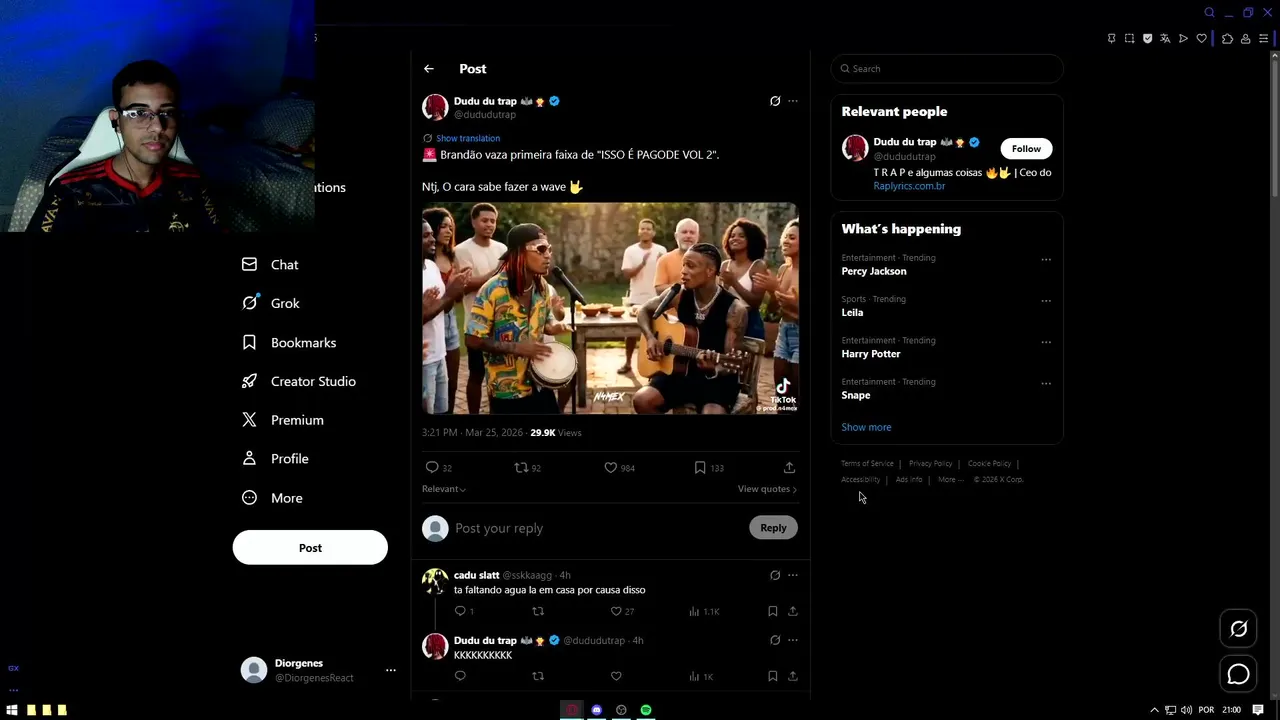Open Spotify from the taskbar

pyautogui.click(x=646, y=710)
